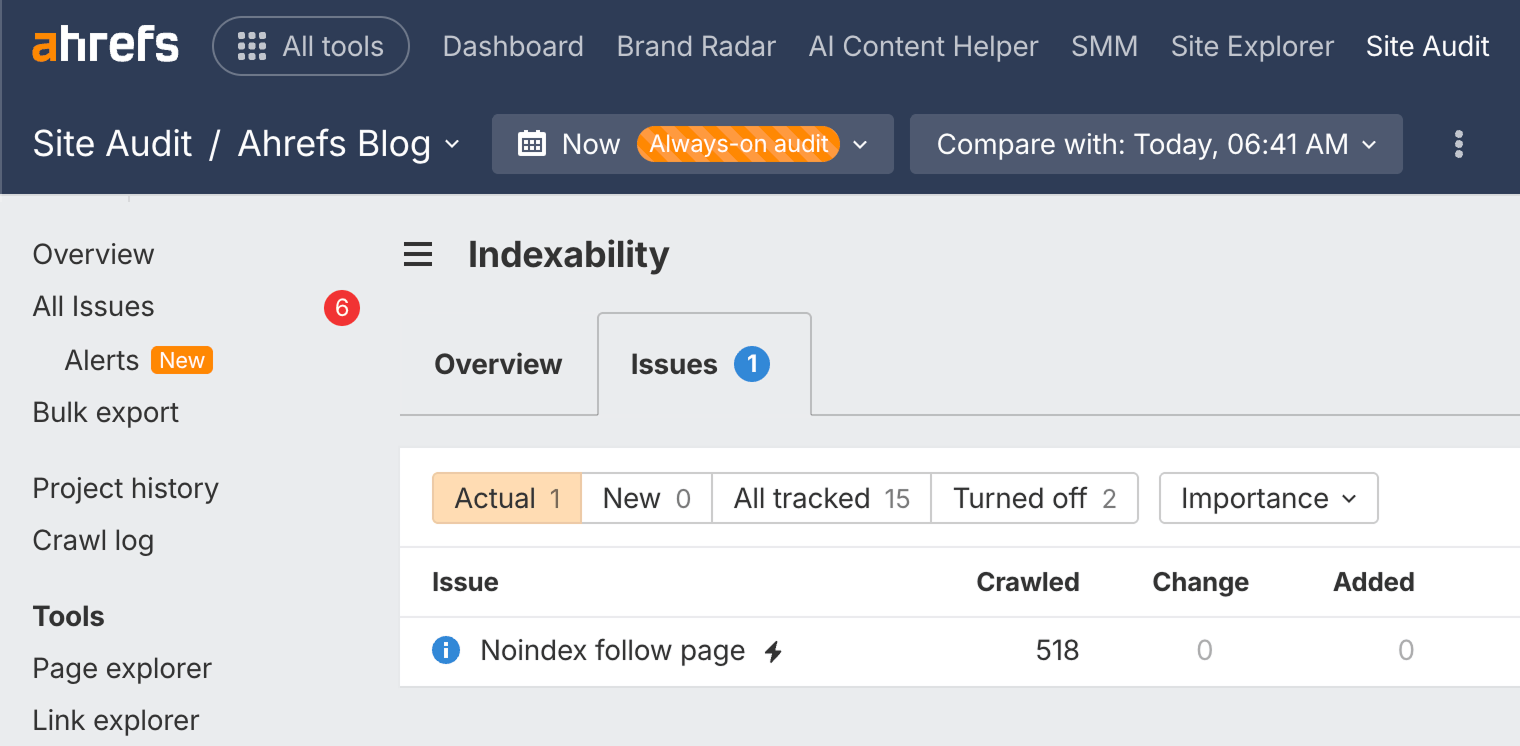Open the Compare with date dropdown
This screenshot has height=746, width=1520.
pyautogui.click(x=1155, y=144)
